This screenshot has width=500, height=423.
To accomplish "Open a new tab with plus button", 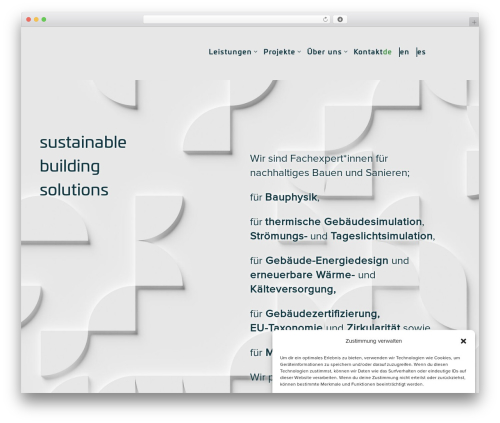I will (474, 22).
